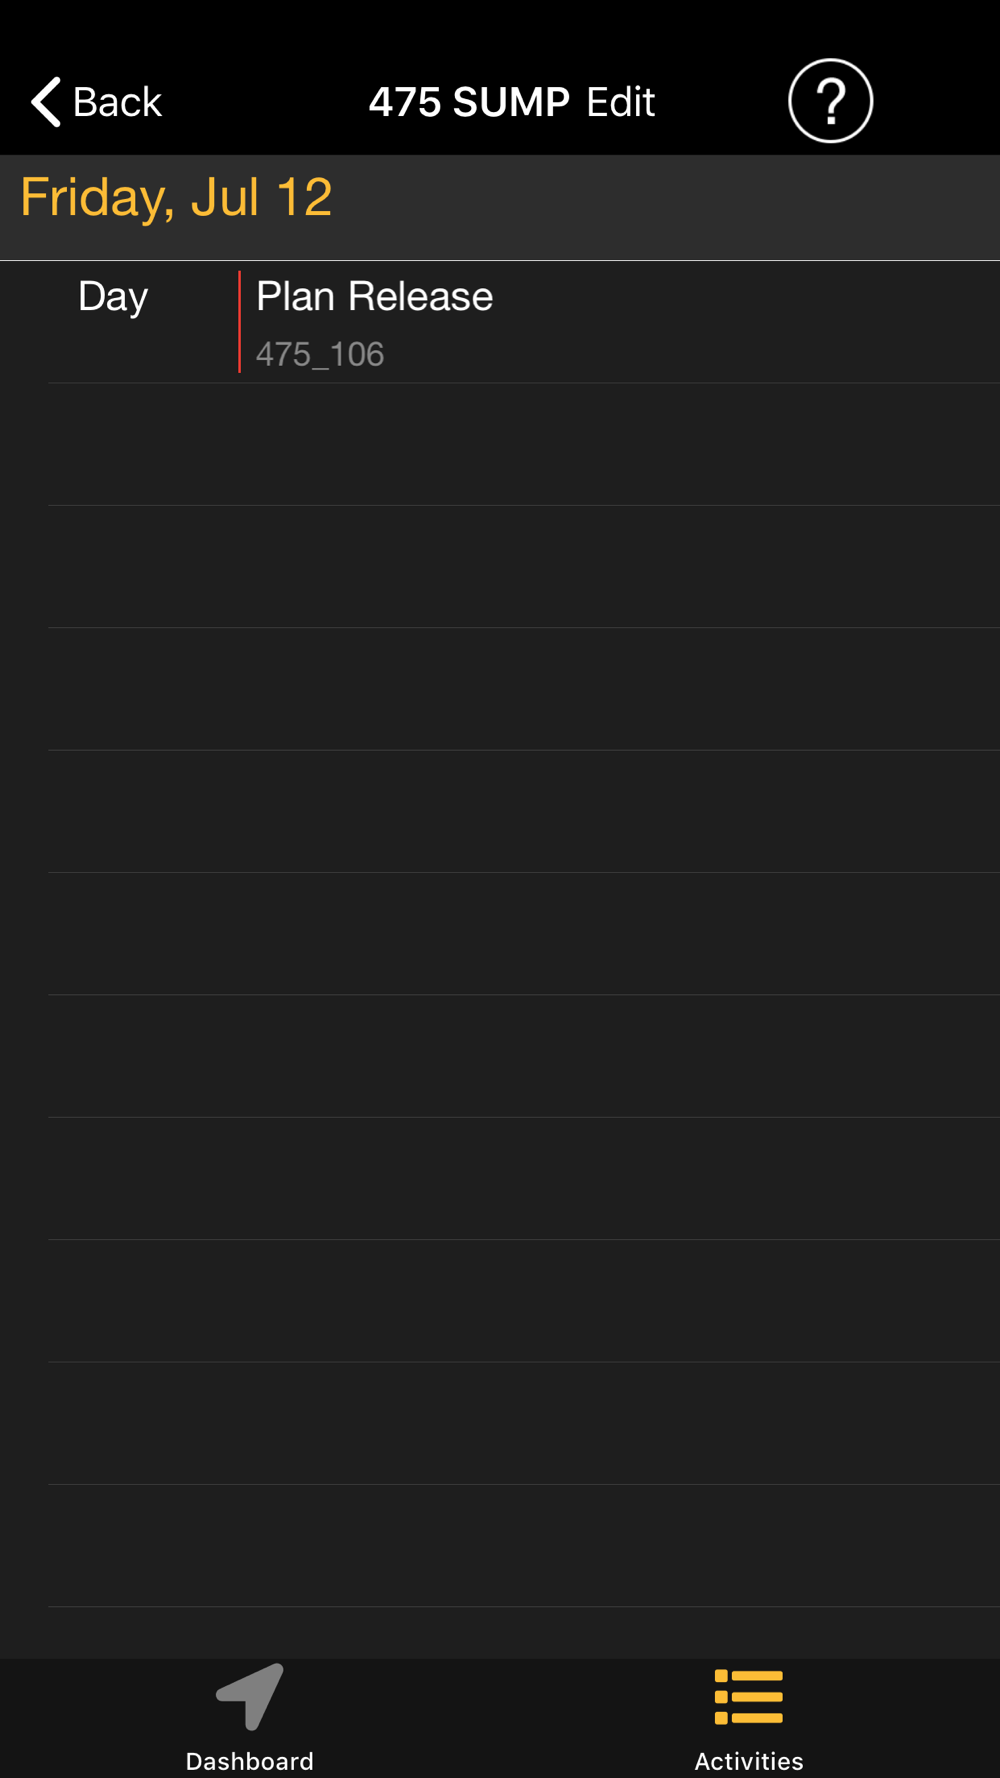Image resolution: width=1000 pixels, height=1778 pixels.
Task: Tap the 475_106 subtitle text
Action: 320,354
